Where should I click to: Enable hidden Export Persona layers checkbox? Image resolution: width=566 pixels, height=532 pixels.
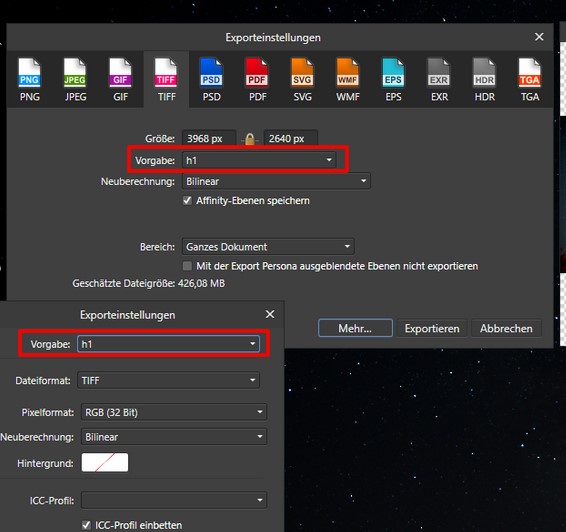click(x=187, y=266)
